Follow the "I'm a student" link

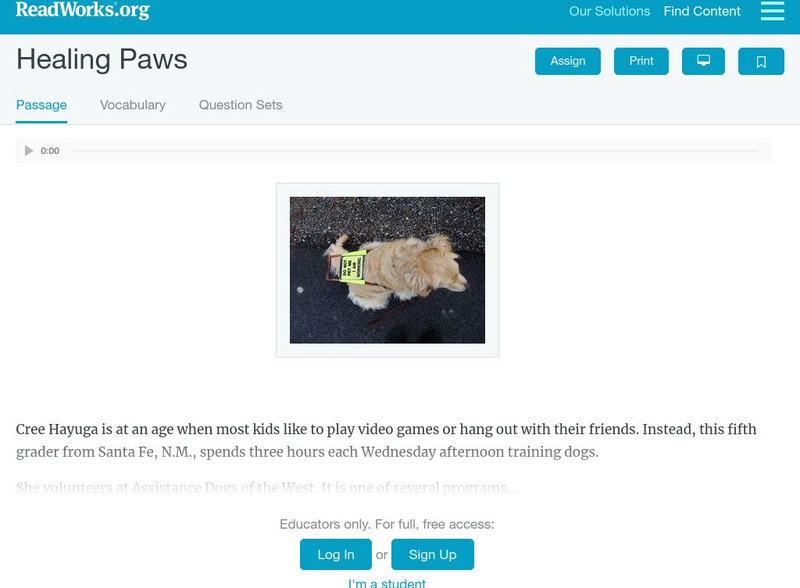[x=387, y=583]
